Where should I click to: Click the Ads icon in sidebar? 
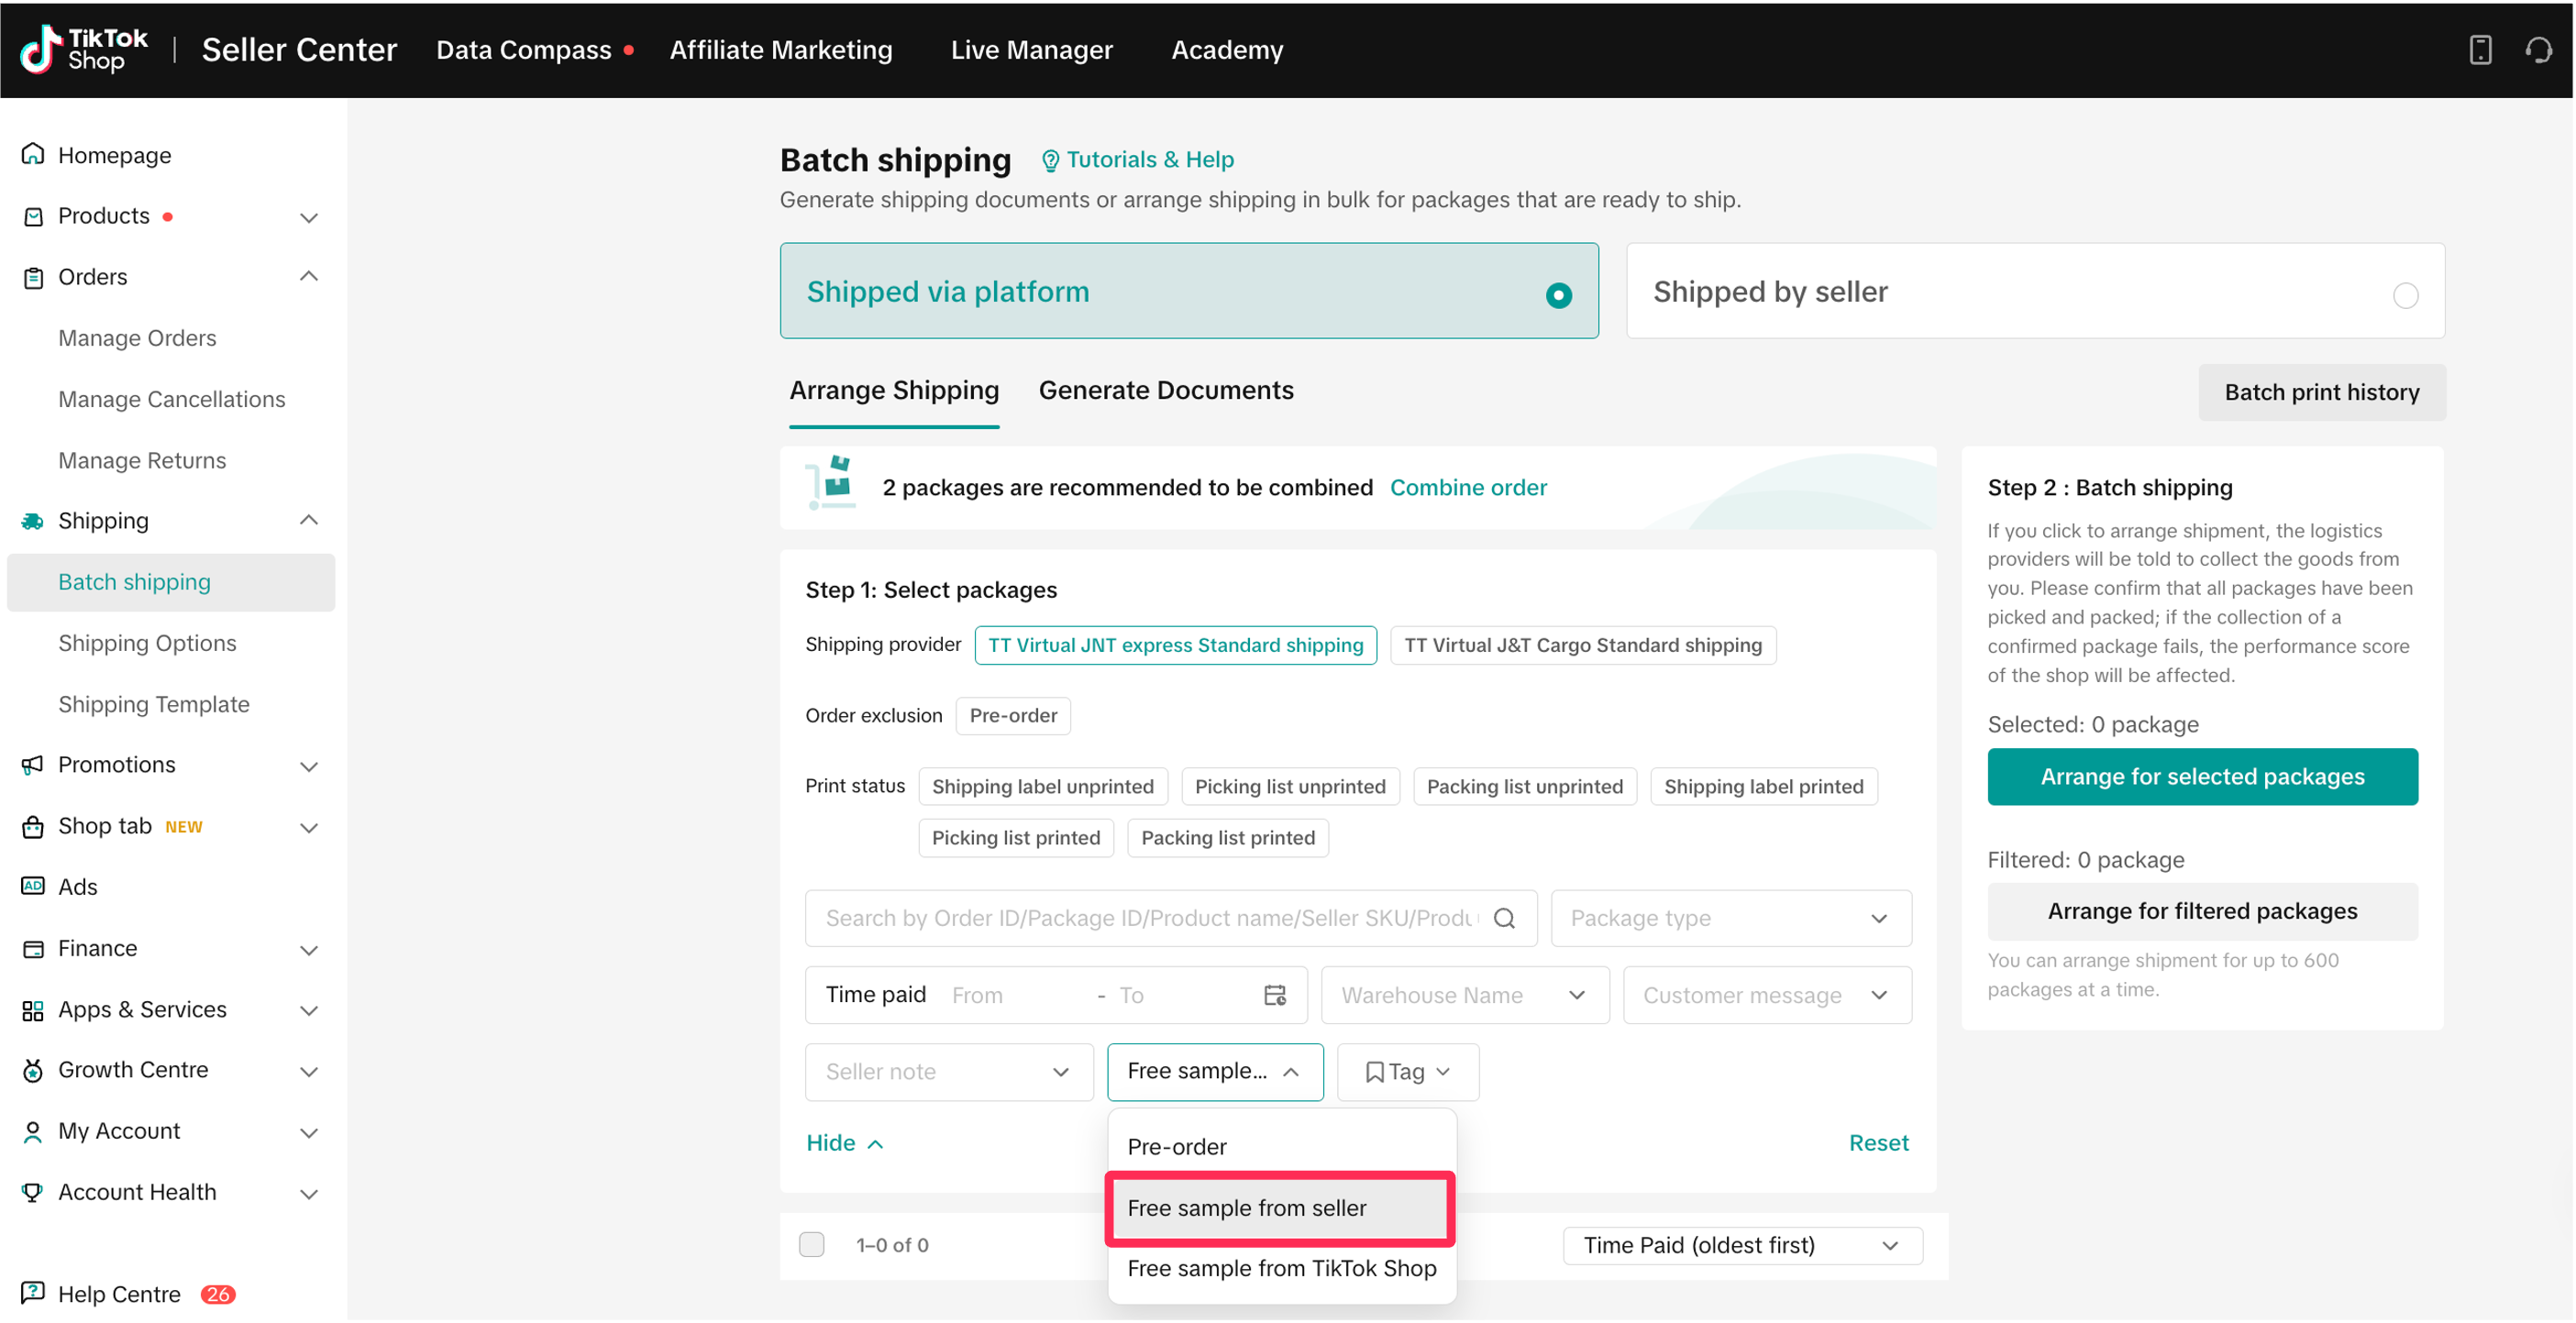[33, 887]
